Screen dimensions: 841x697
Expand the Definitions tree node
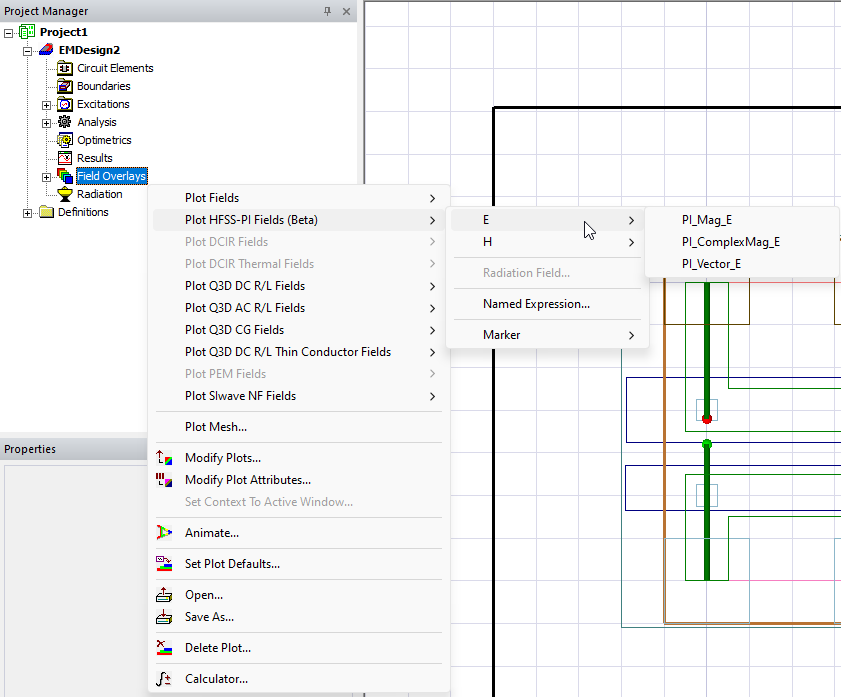click(27, 213)
